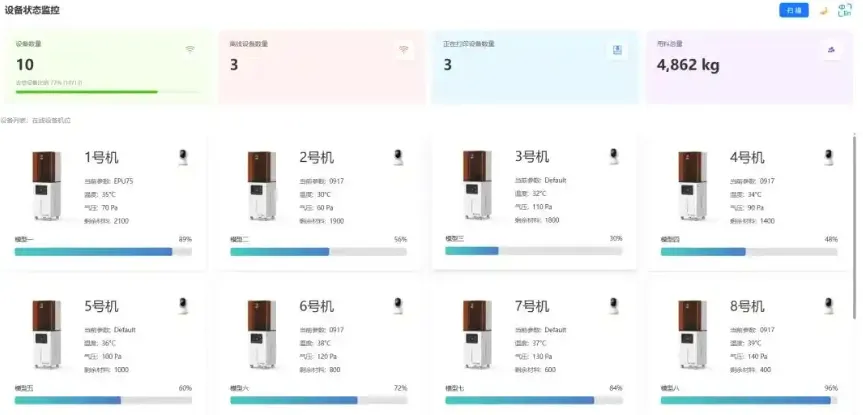Switch language with the translate icon
Viewport: 863px width, 415px height.
[844, 10]
